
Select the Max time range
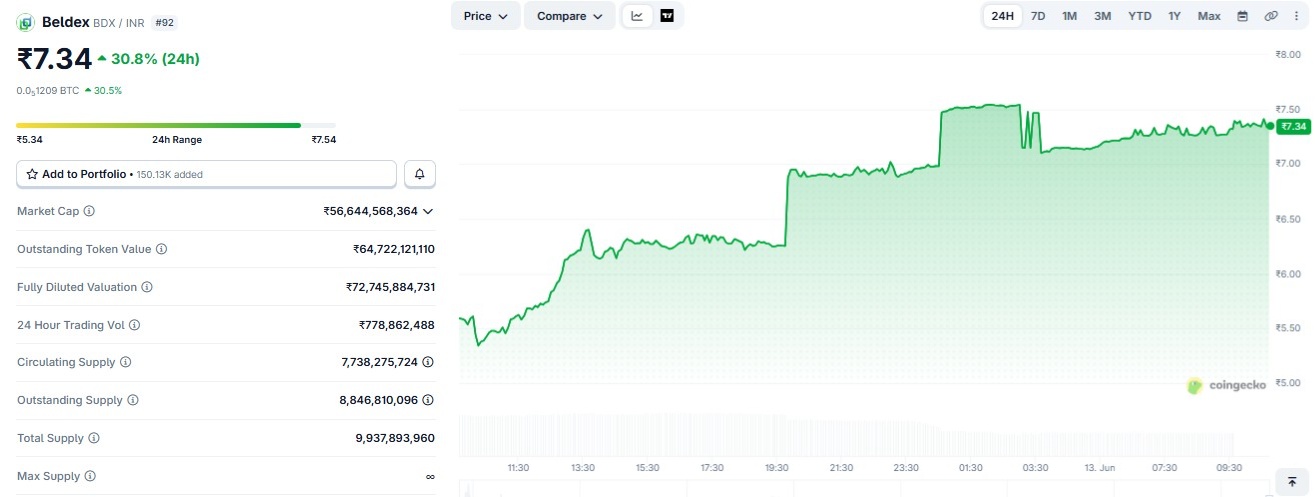click(1209, 16)
